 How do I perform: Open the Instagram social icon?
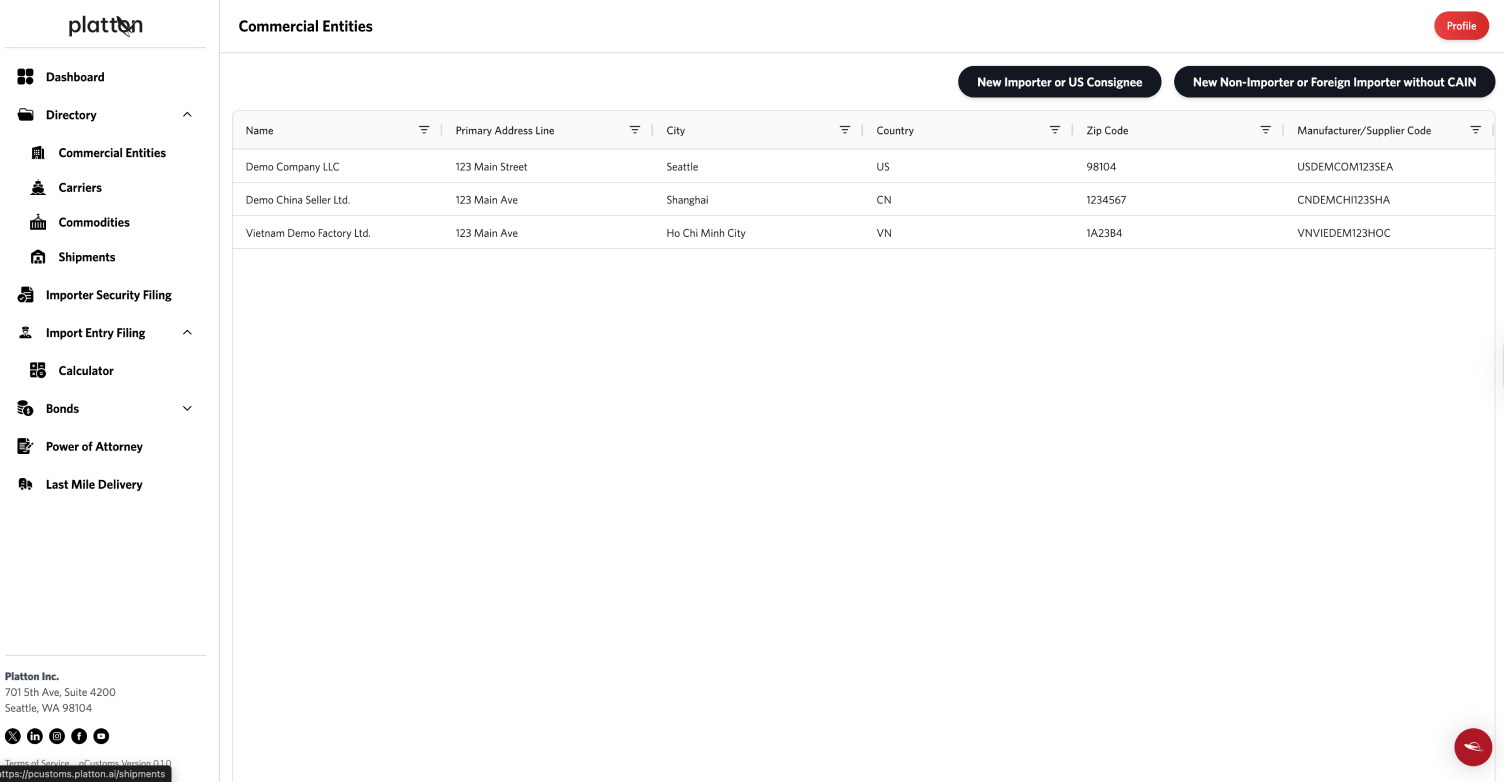(x=57, y=736)
